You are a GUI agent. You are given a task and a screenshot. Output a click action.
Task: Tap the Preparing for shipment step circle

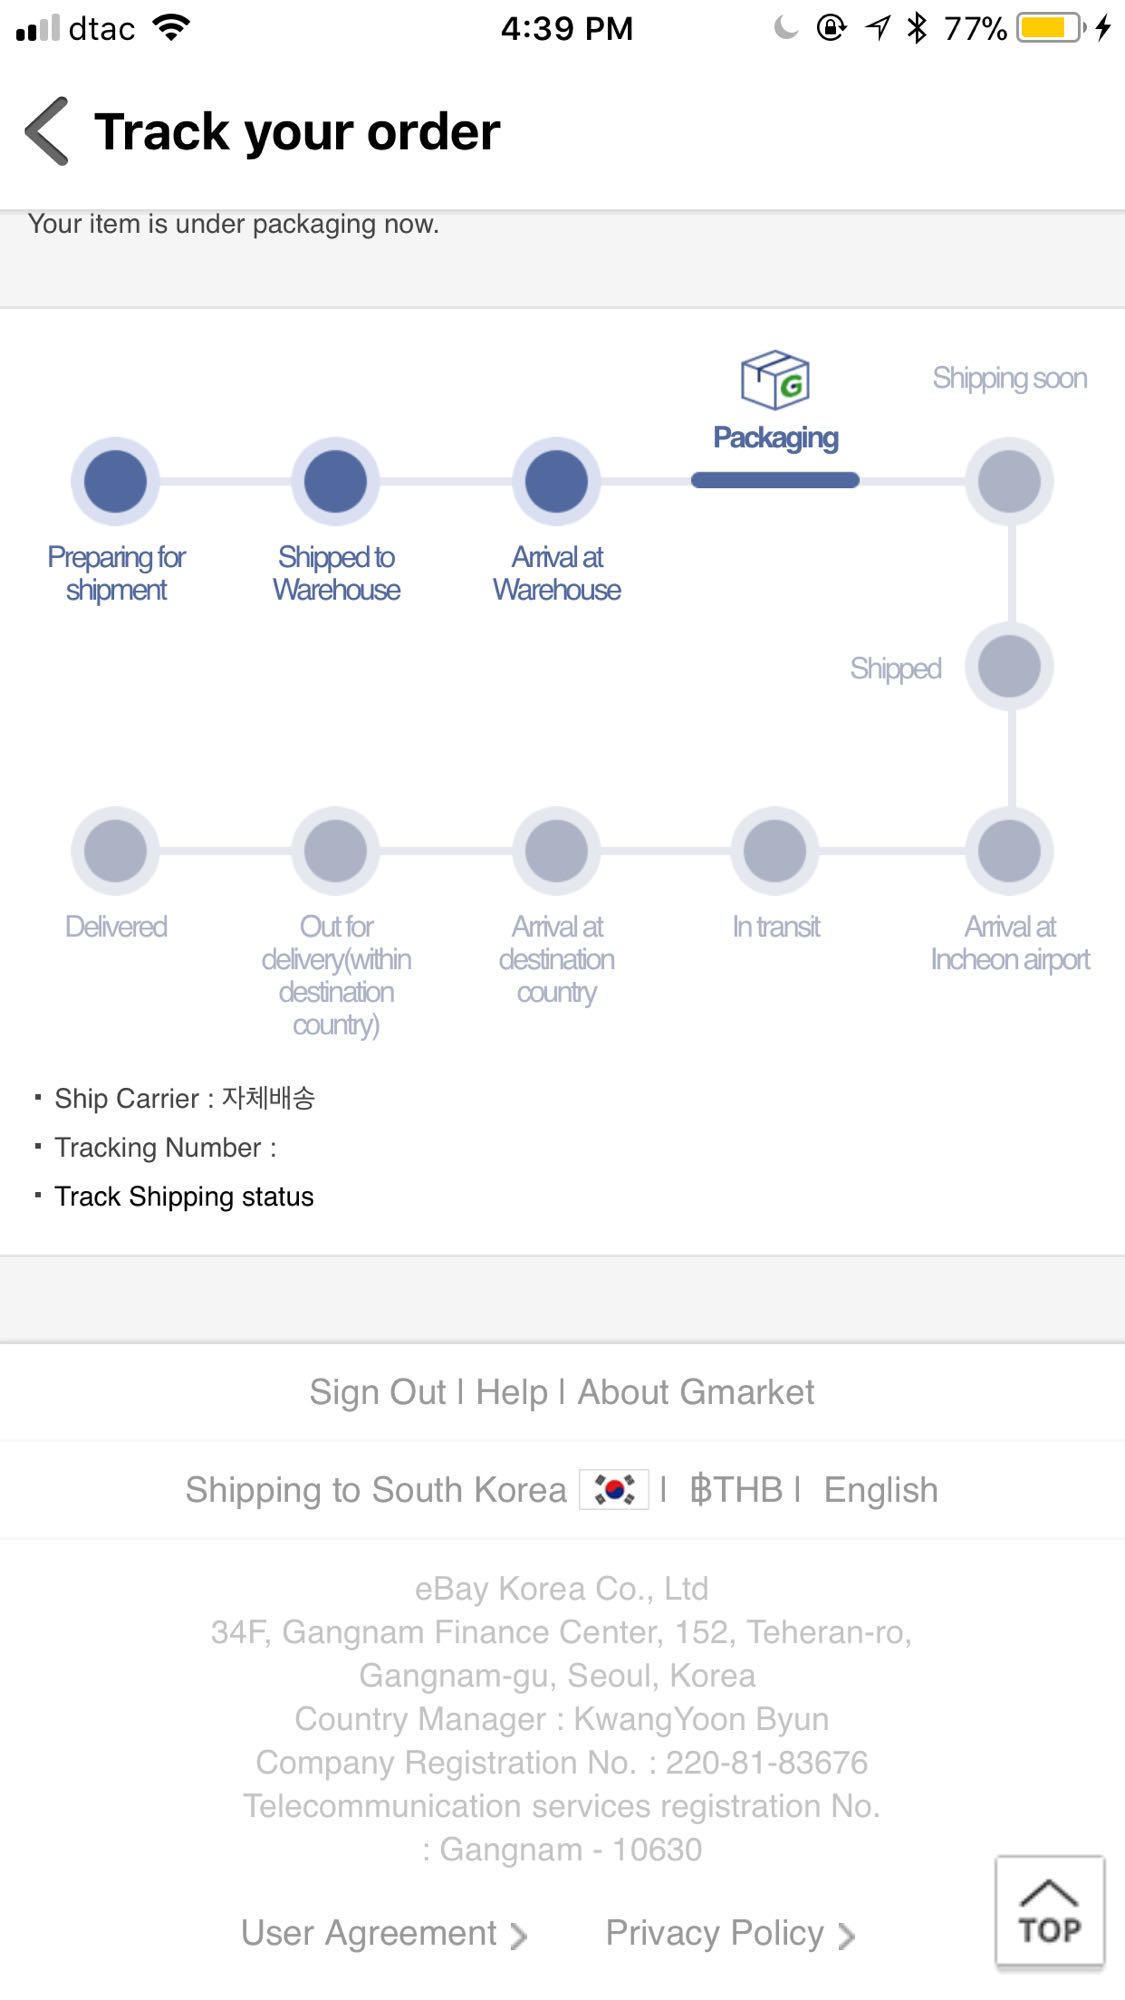tap(116, 481)
